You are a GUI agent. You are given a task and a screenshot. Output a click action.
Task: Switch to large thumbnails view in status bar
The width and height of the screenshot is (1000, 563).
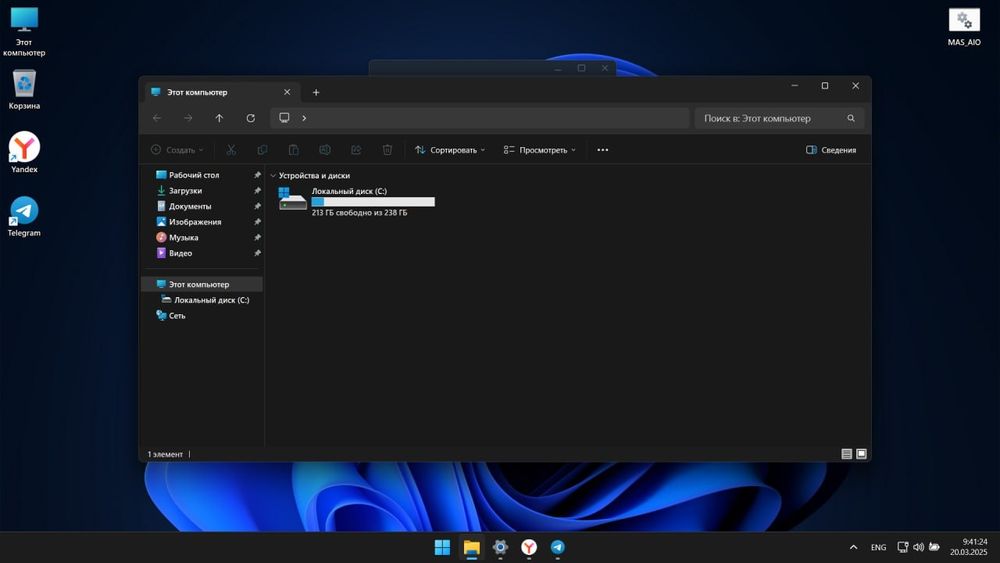pos(862,454)
